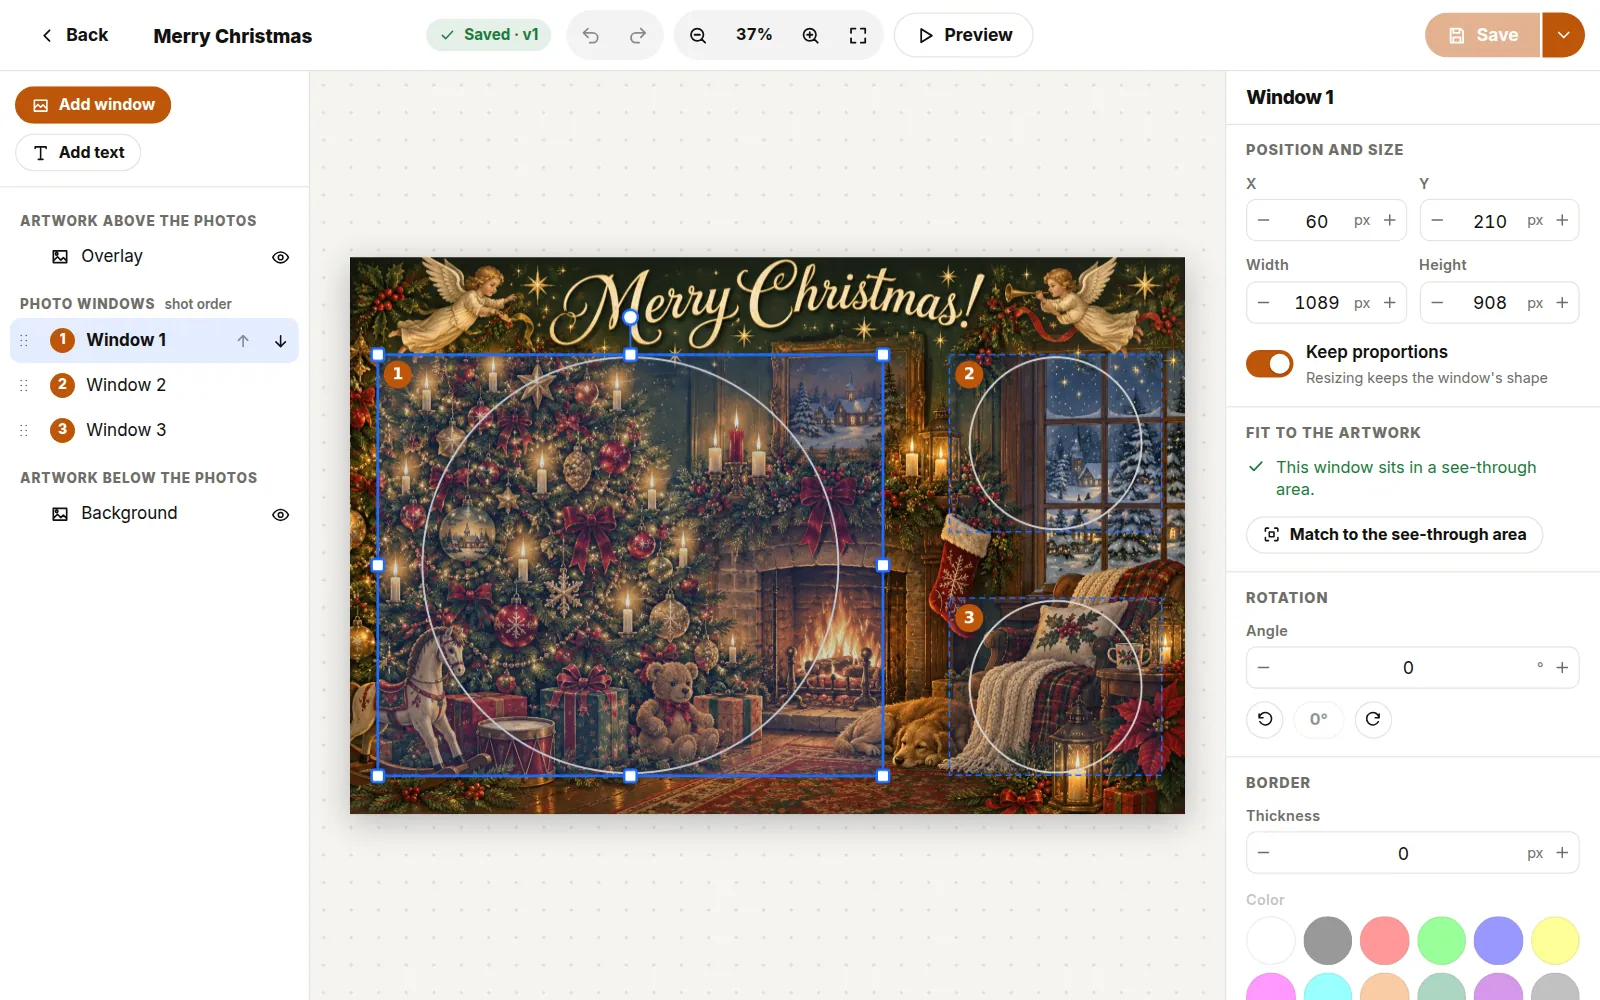Click the 37% zoom level
Viewport: 1600px width, 1000px height.
click(754, 35)
